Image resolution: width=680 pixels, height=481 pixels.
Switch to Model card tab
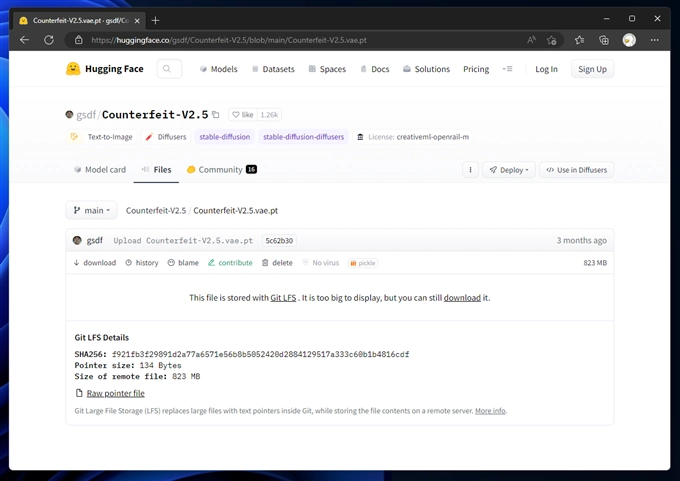pos(100,170)
